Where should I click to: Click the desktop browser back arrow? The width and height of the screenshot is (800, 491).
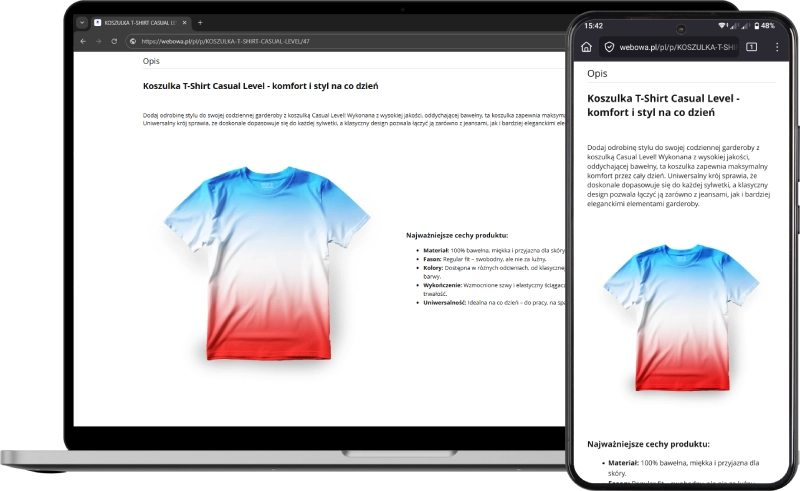tap(84, 41)
